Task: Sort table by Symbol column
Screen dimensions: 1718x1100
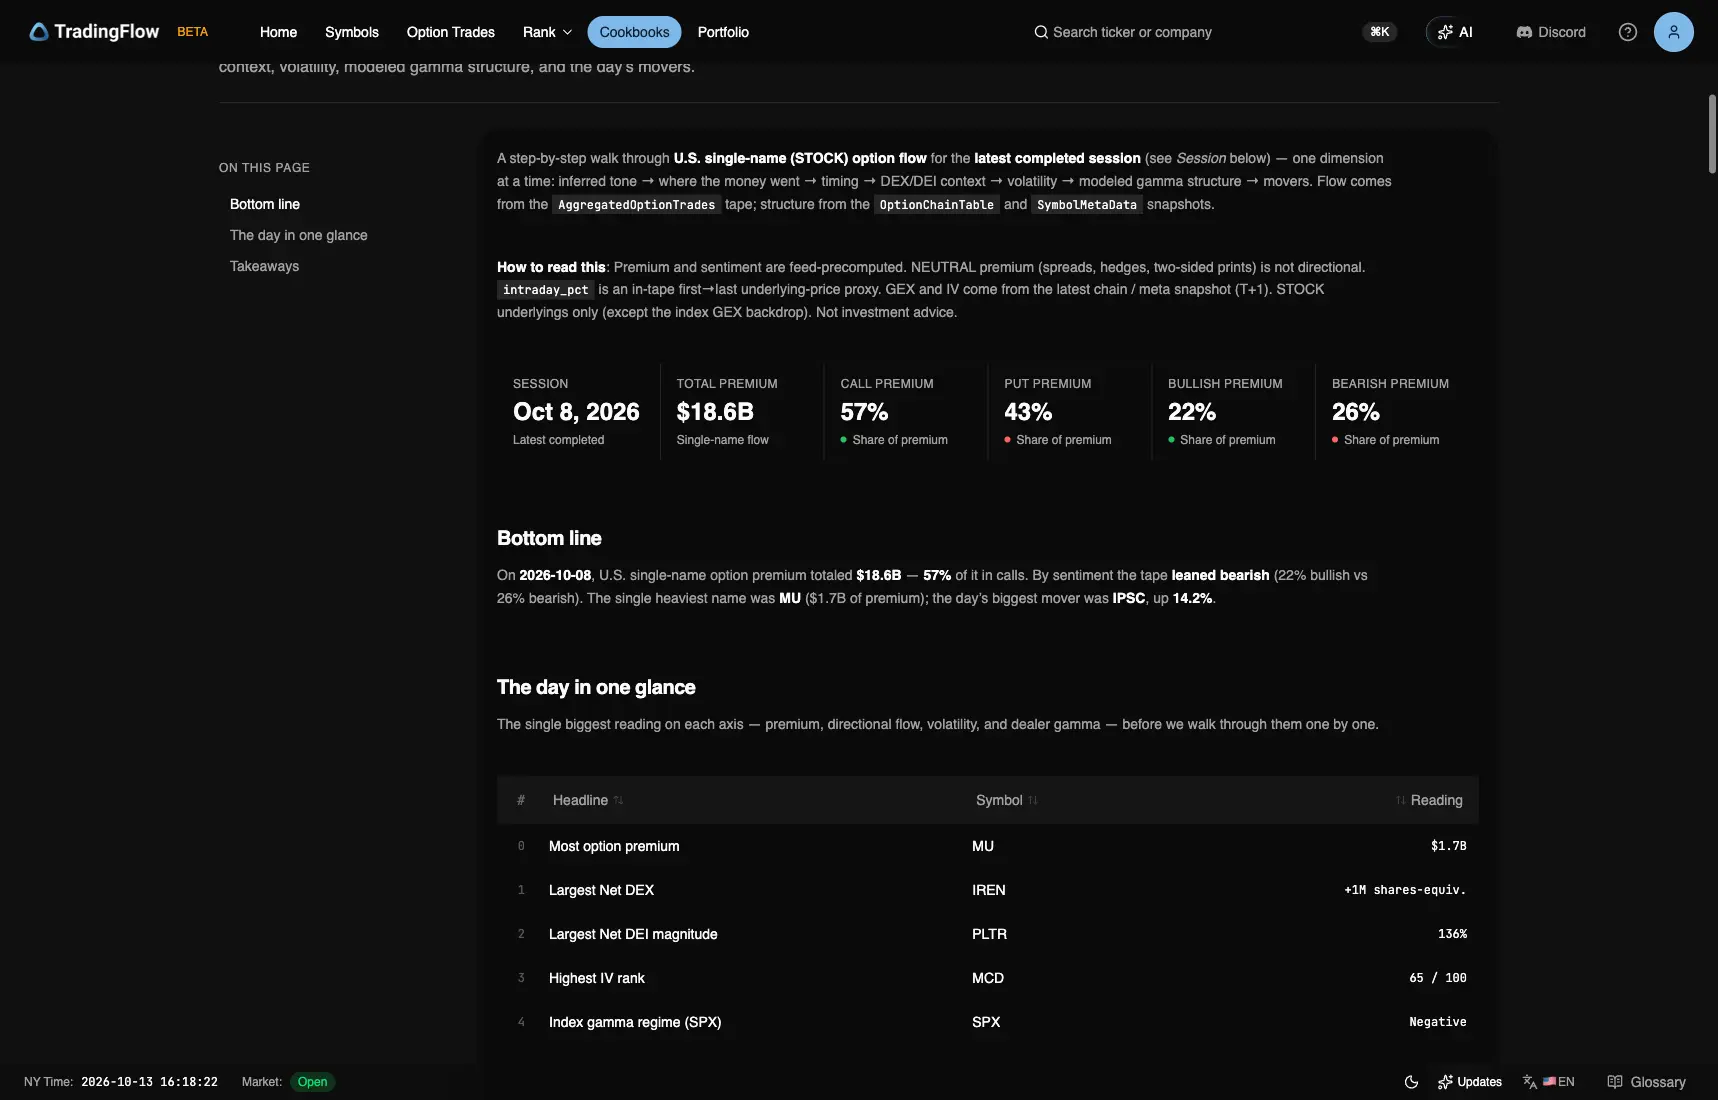Action: point(1006,800)
